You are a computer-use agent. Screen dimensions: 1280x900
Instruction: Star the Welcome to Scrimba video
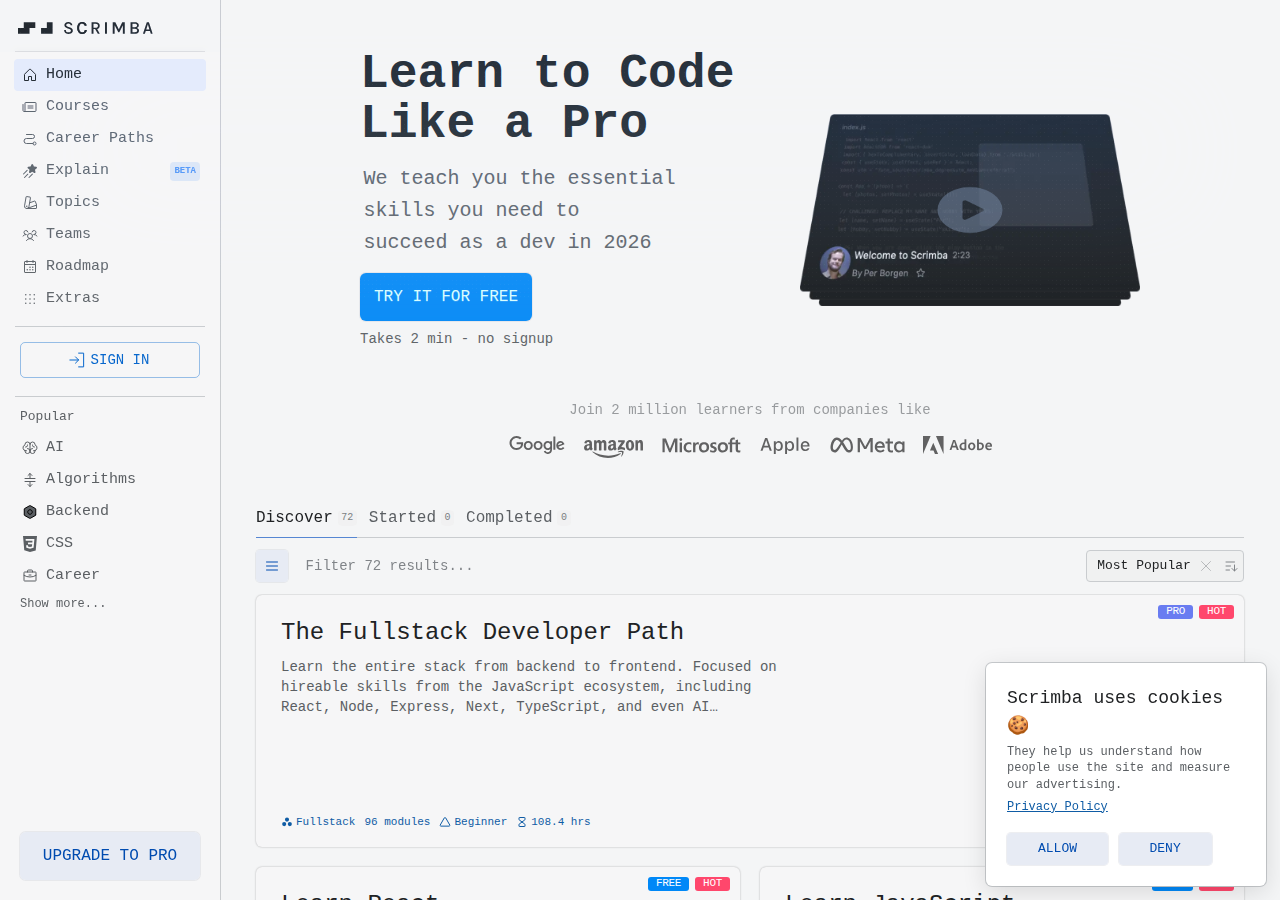tap(920, 273)
